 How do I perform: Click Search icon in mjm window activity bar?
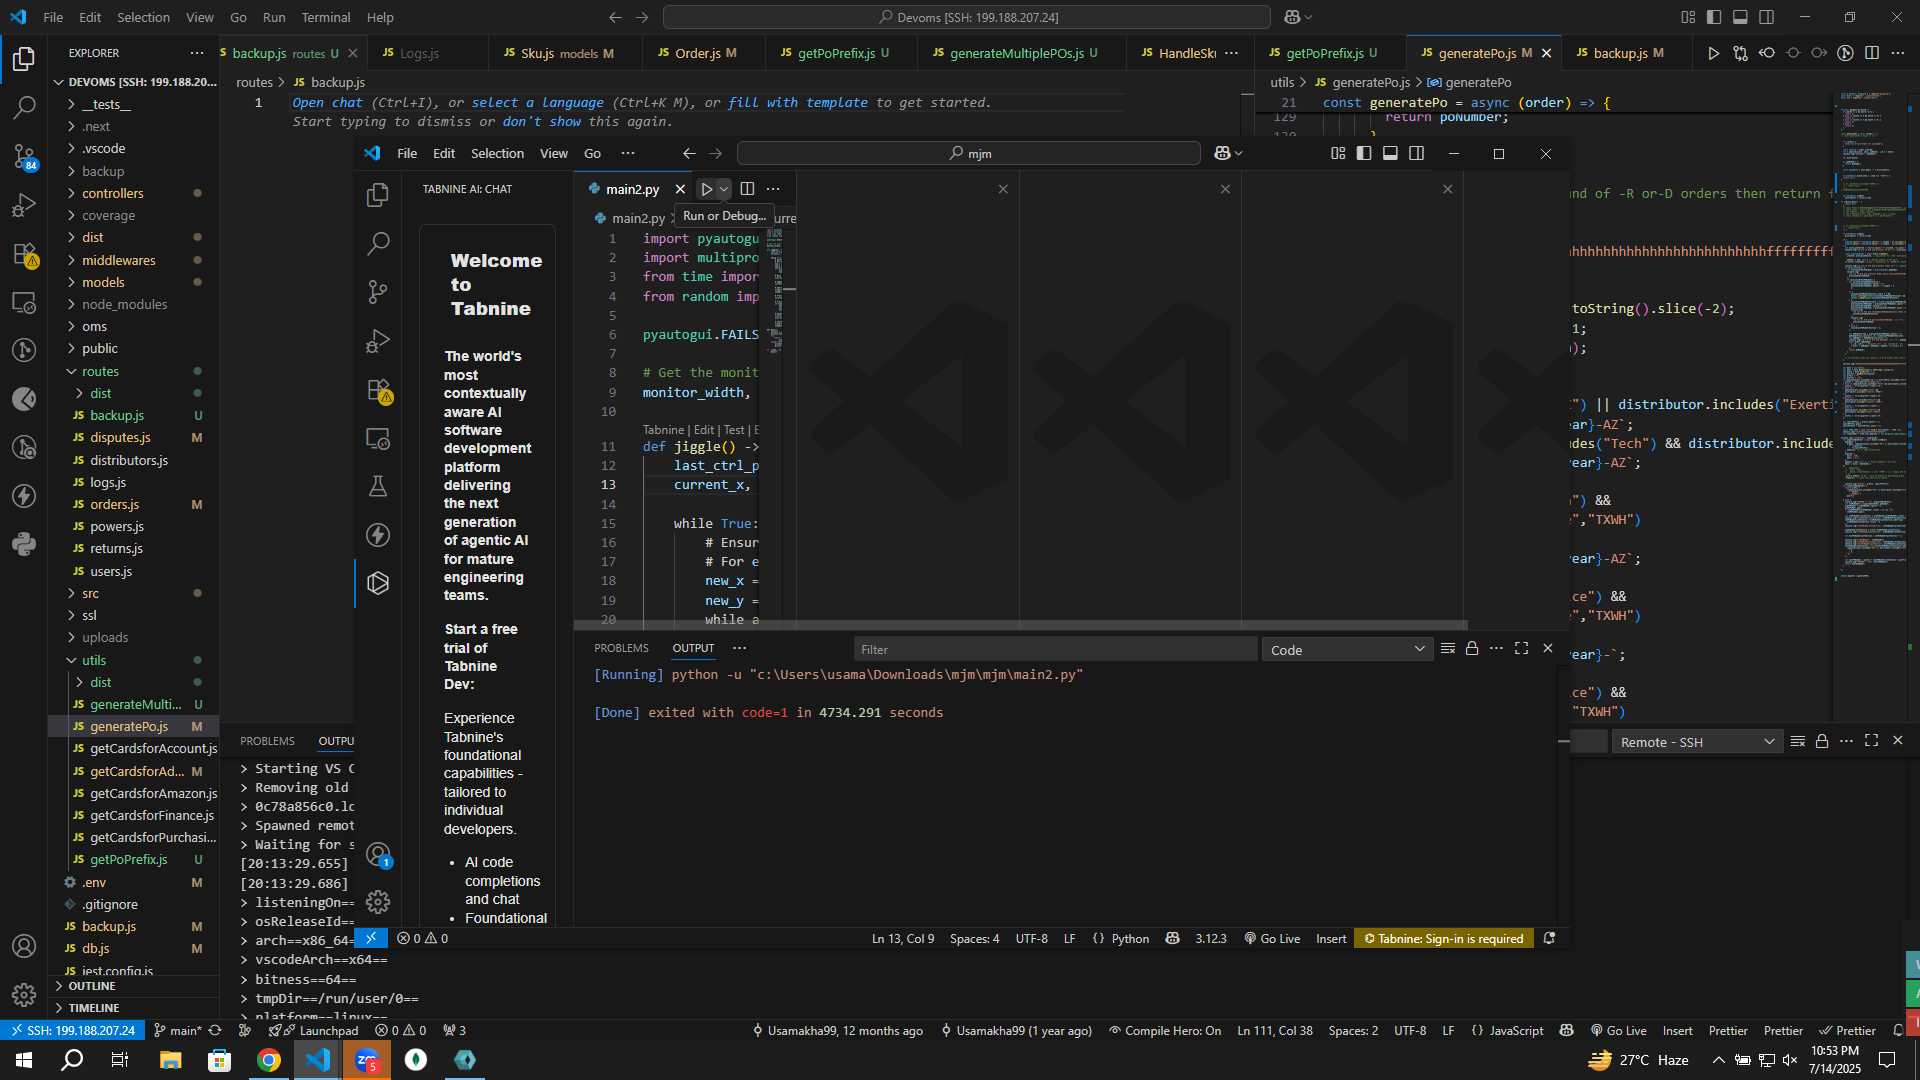pyautogui.click(x=378, y=243)
